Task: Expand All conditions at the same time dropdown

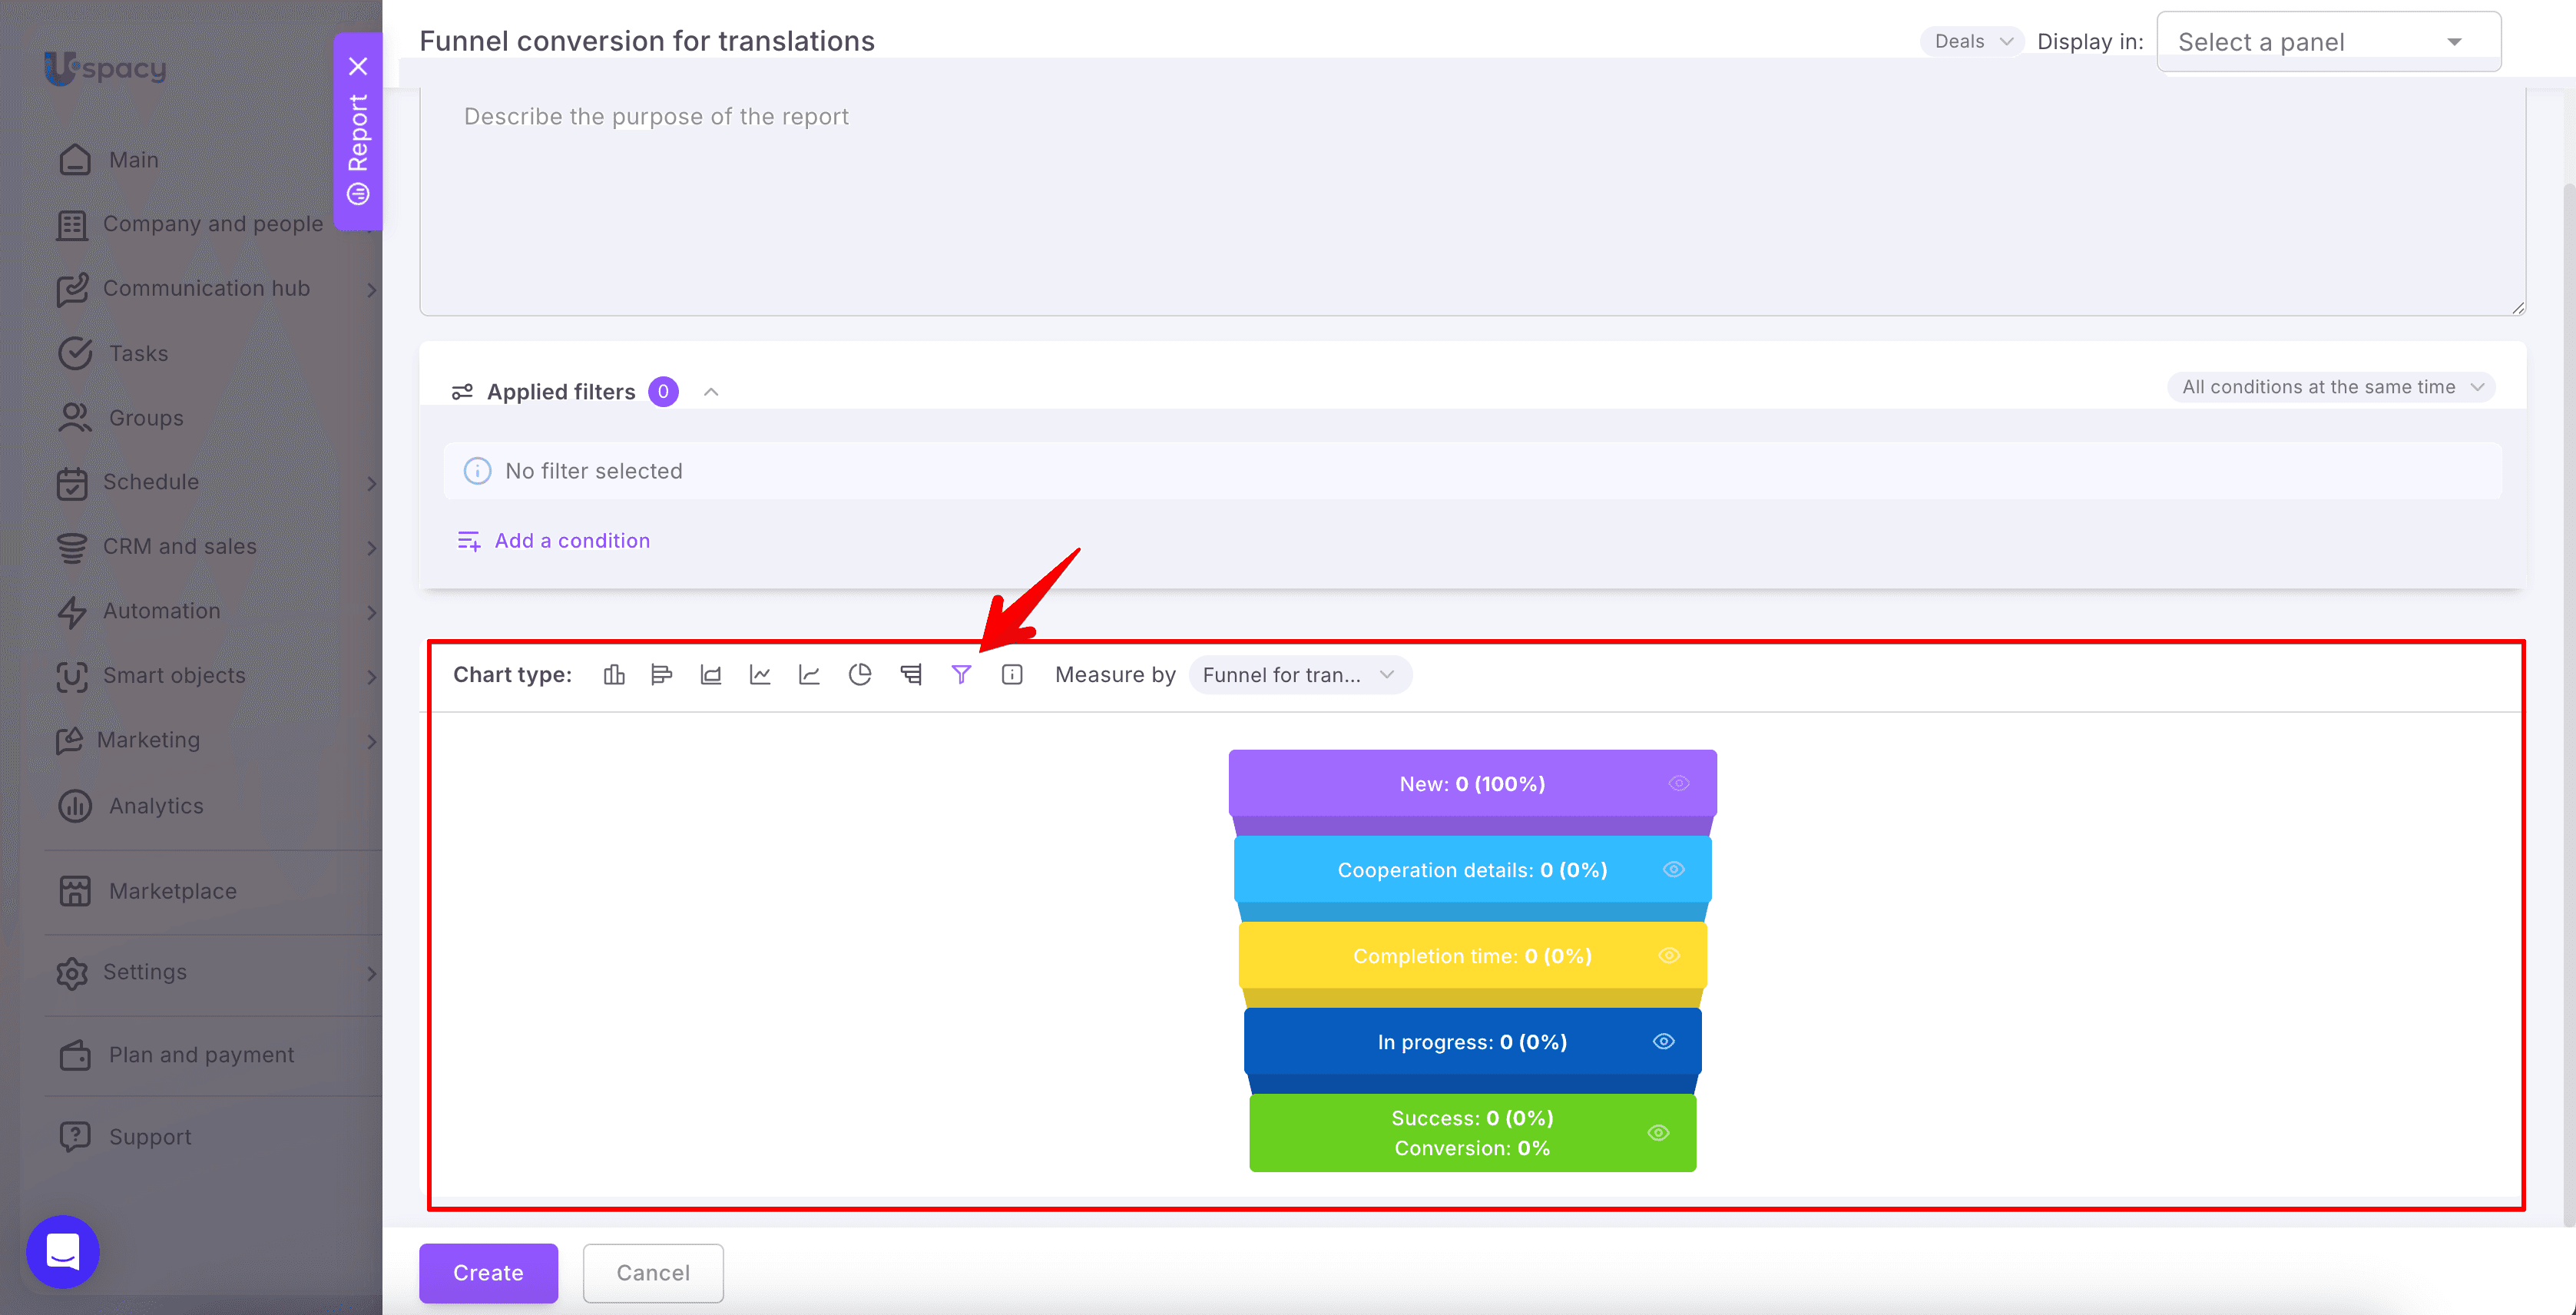Action: click(x=2331, y=387)
